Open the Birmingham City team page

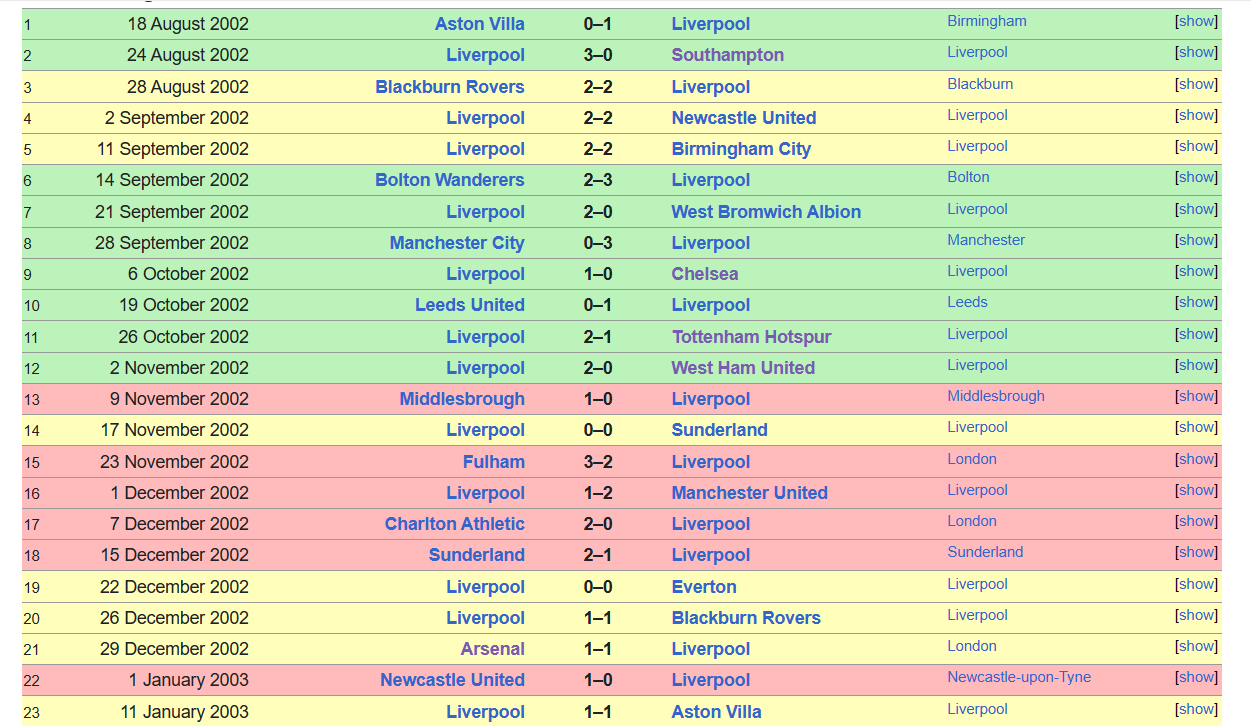[741, 149]
